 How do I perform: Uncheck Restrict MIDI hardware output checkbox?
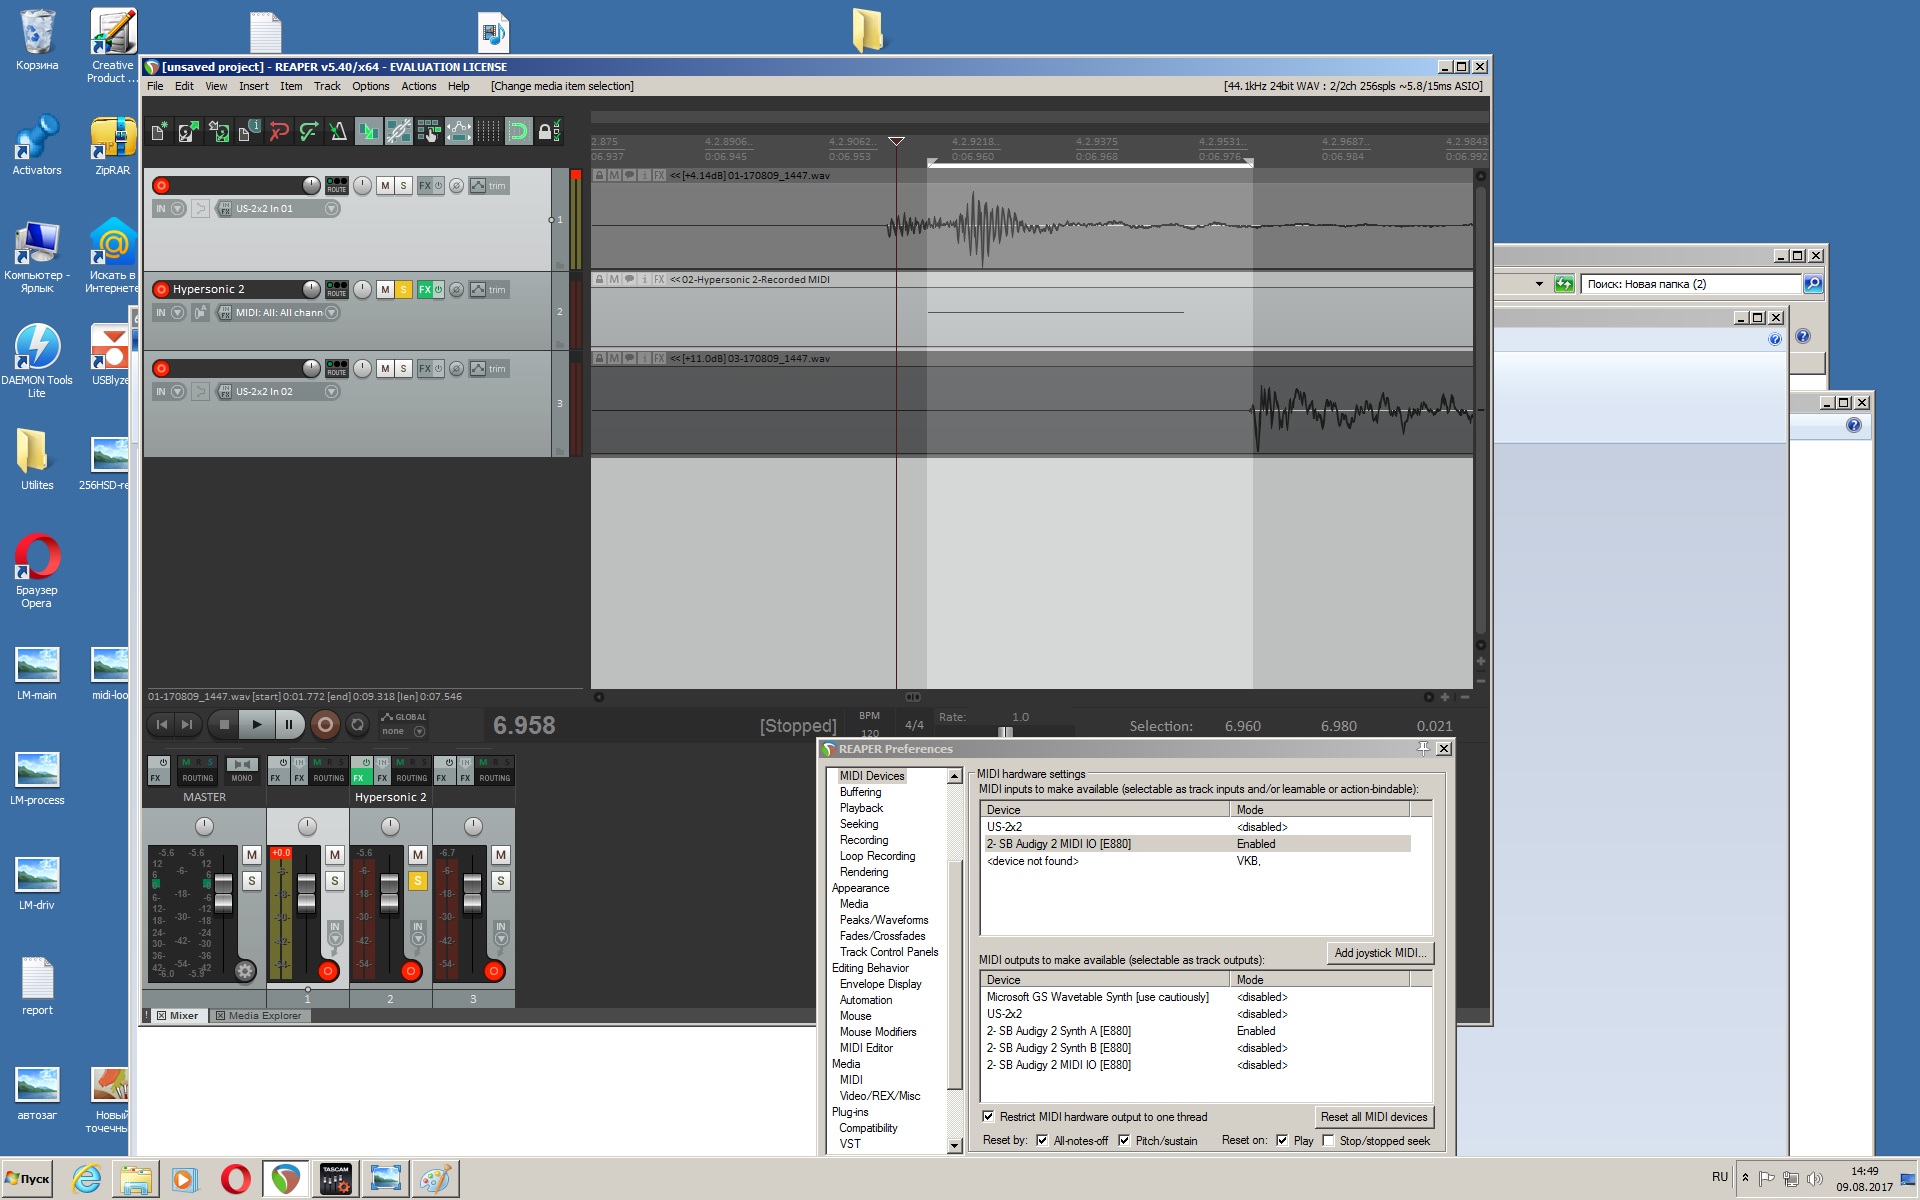[989, 1117]
